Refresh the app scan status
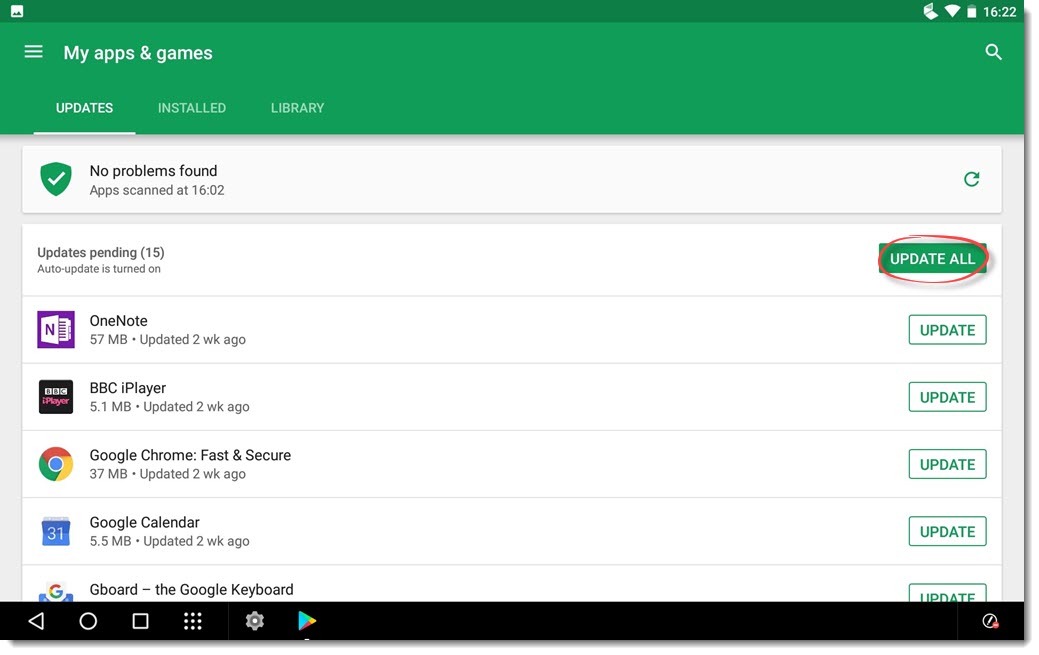This screenshot has height=655, width=1039. [x=971, y=179]
